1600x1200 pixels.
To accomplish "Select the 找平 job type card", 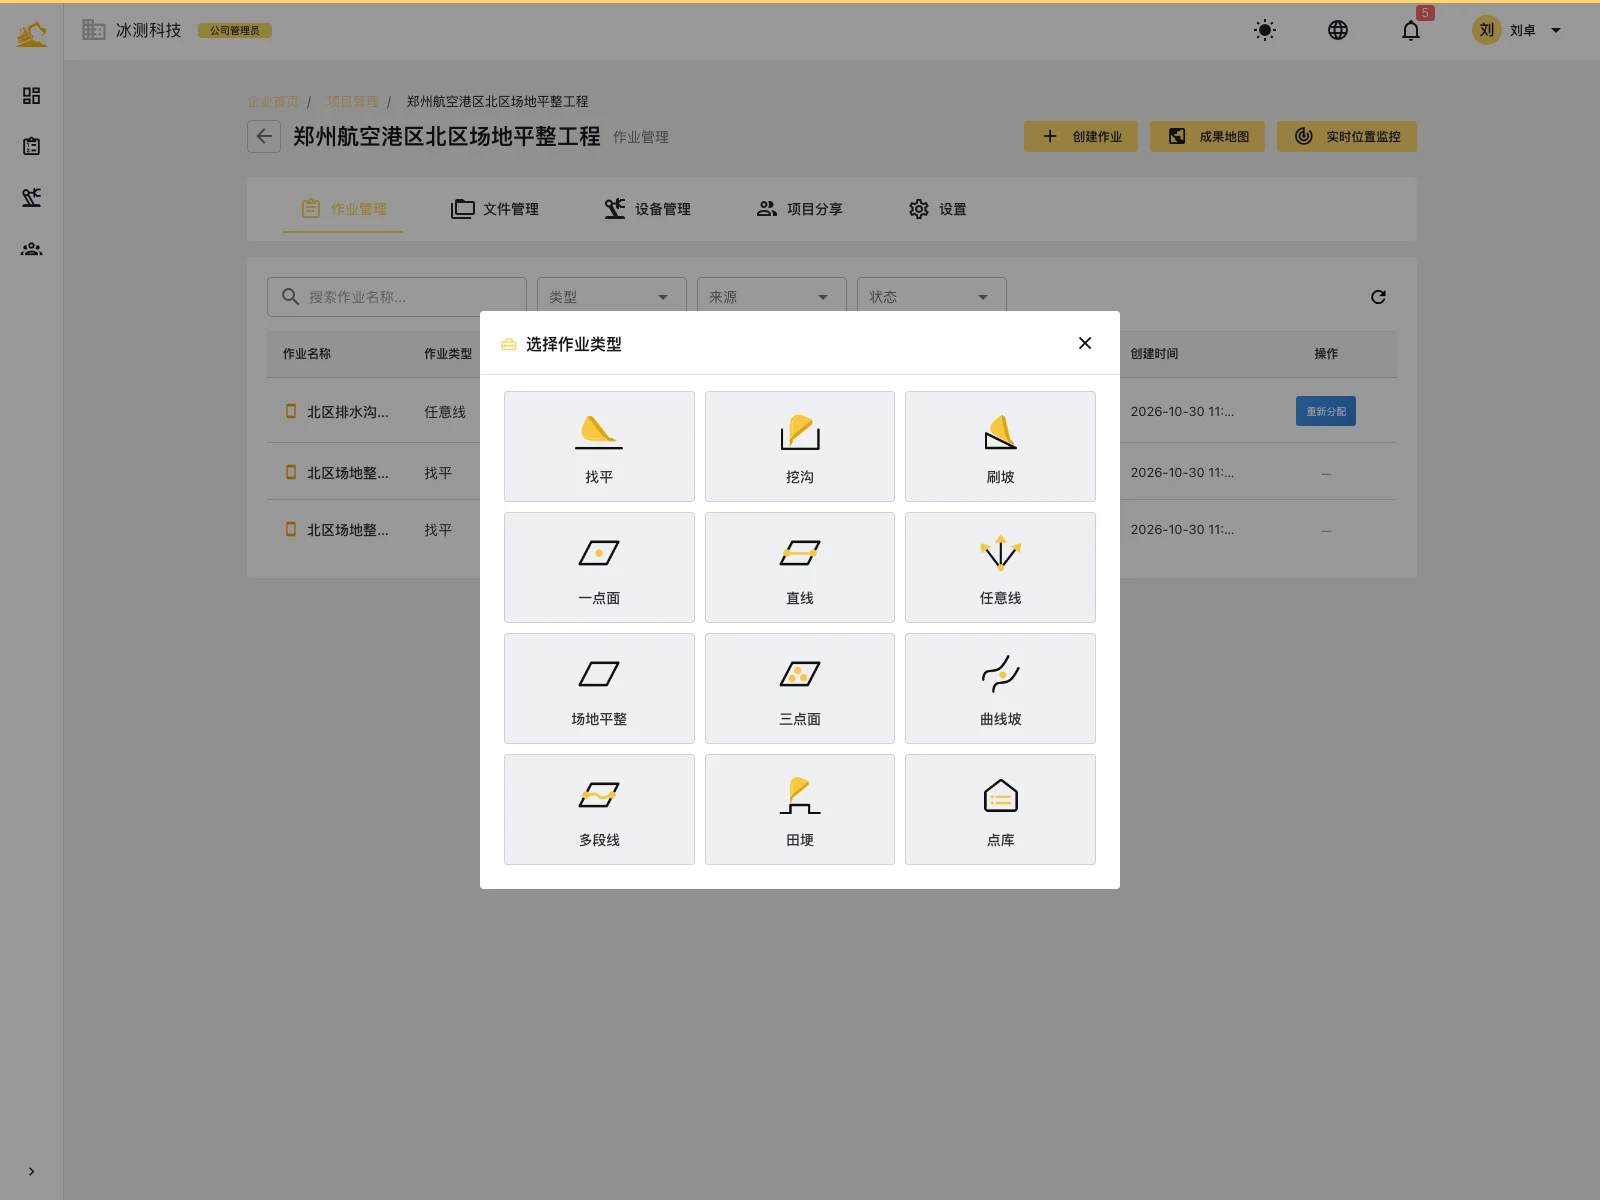I will point(599,446).
